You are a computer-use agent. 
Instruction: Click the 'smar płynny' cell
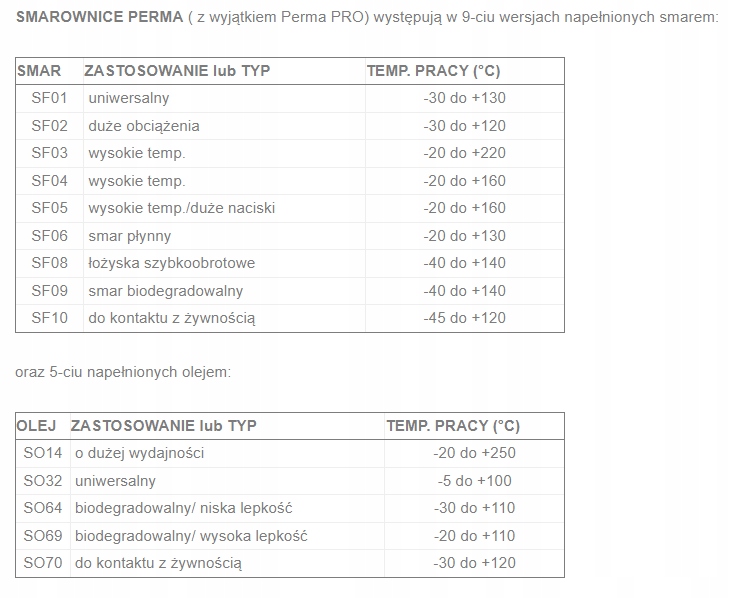click(129, 236)
